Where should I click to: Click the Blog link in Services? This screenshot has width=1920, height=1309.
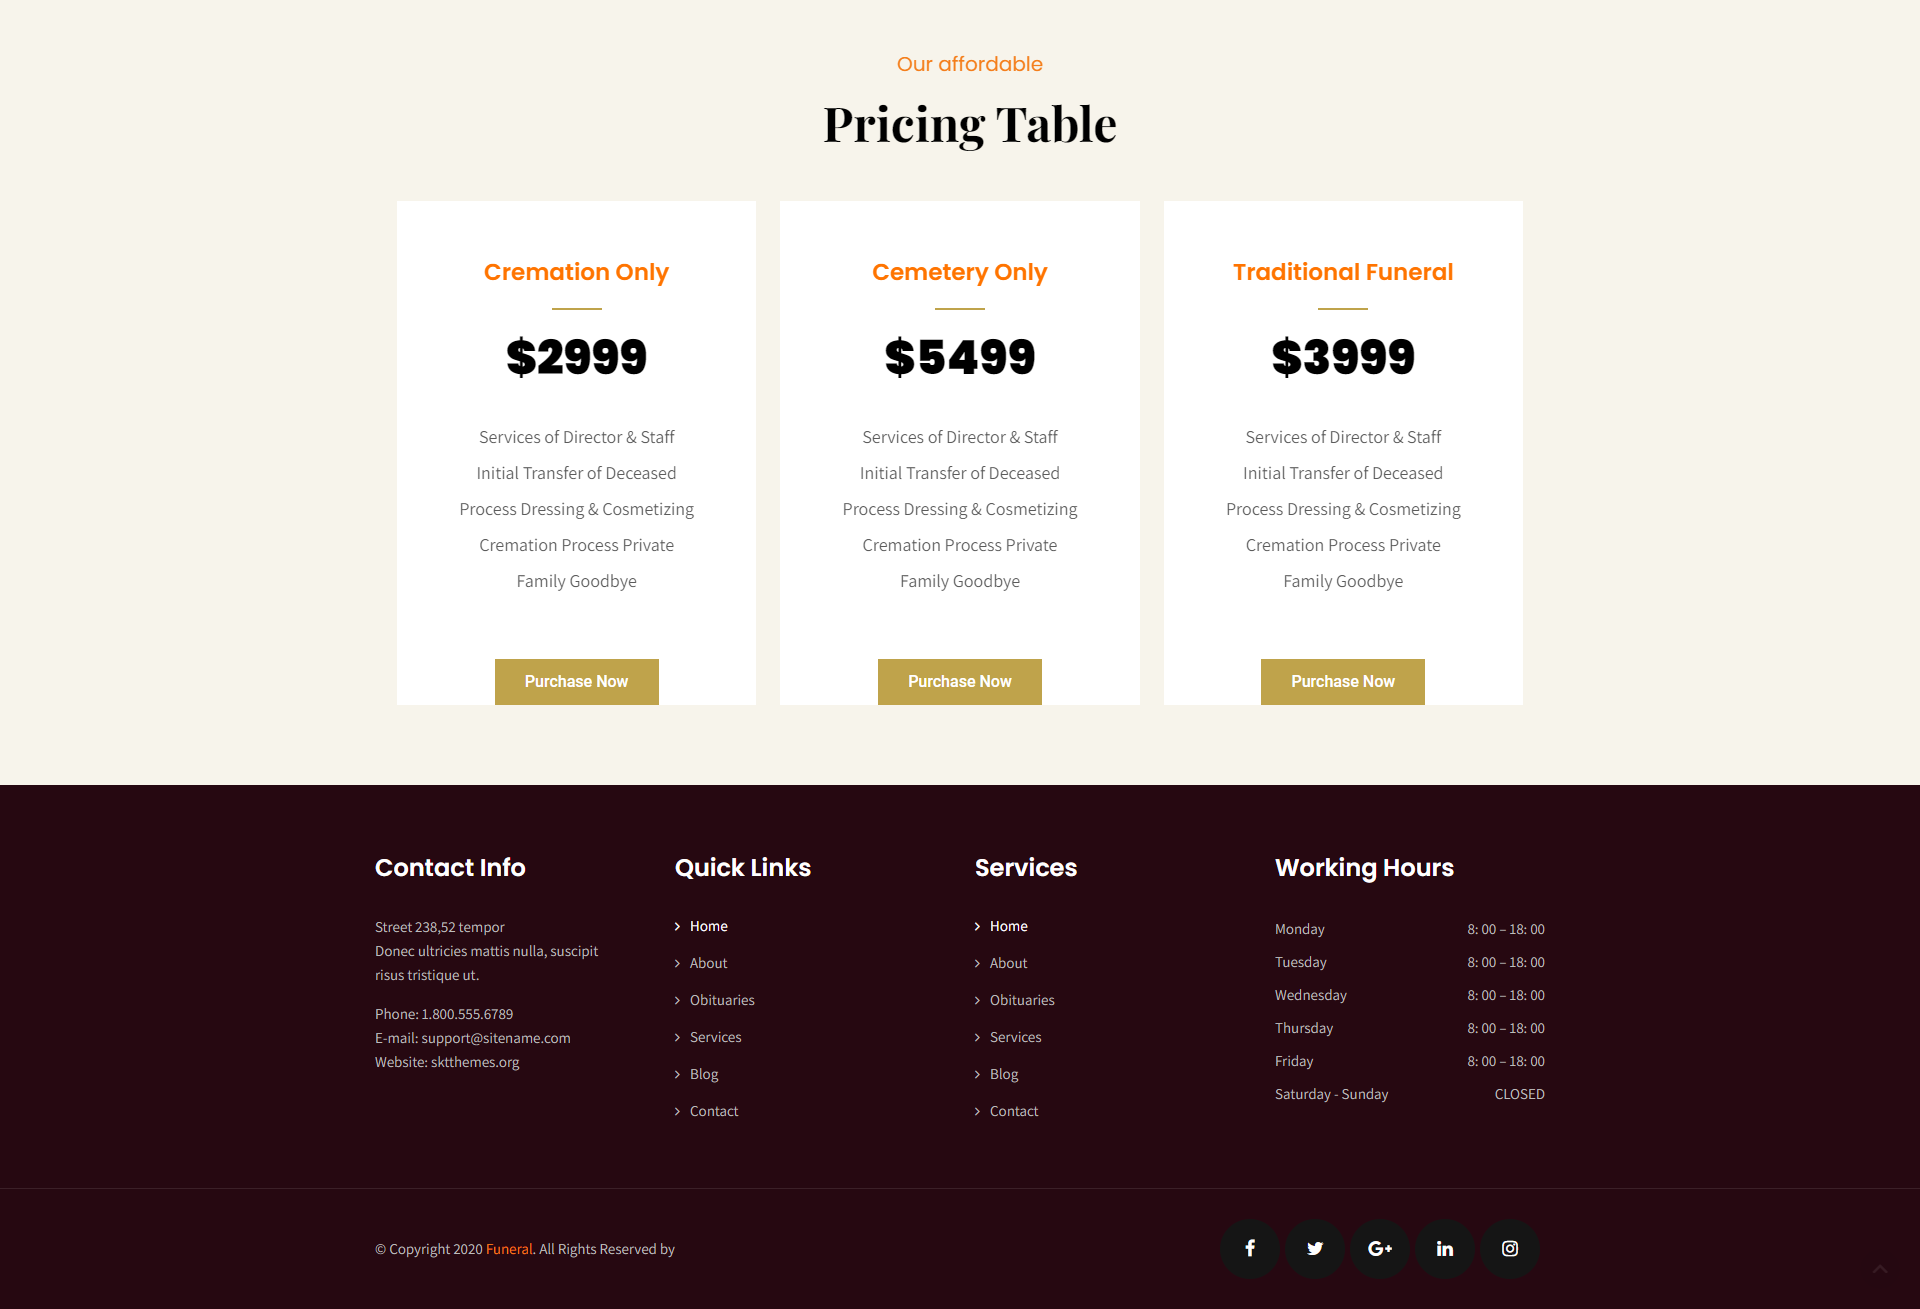pyautogui.click(x=1004, y=1073)
